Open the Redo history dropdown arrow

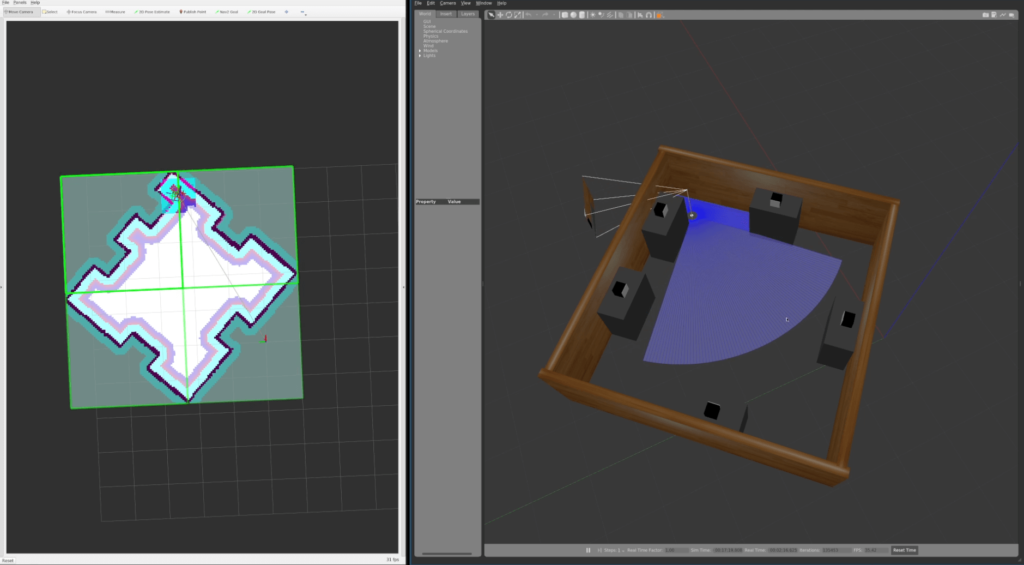pos(554,15)
